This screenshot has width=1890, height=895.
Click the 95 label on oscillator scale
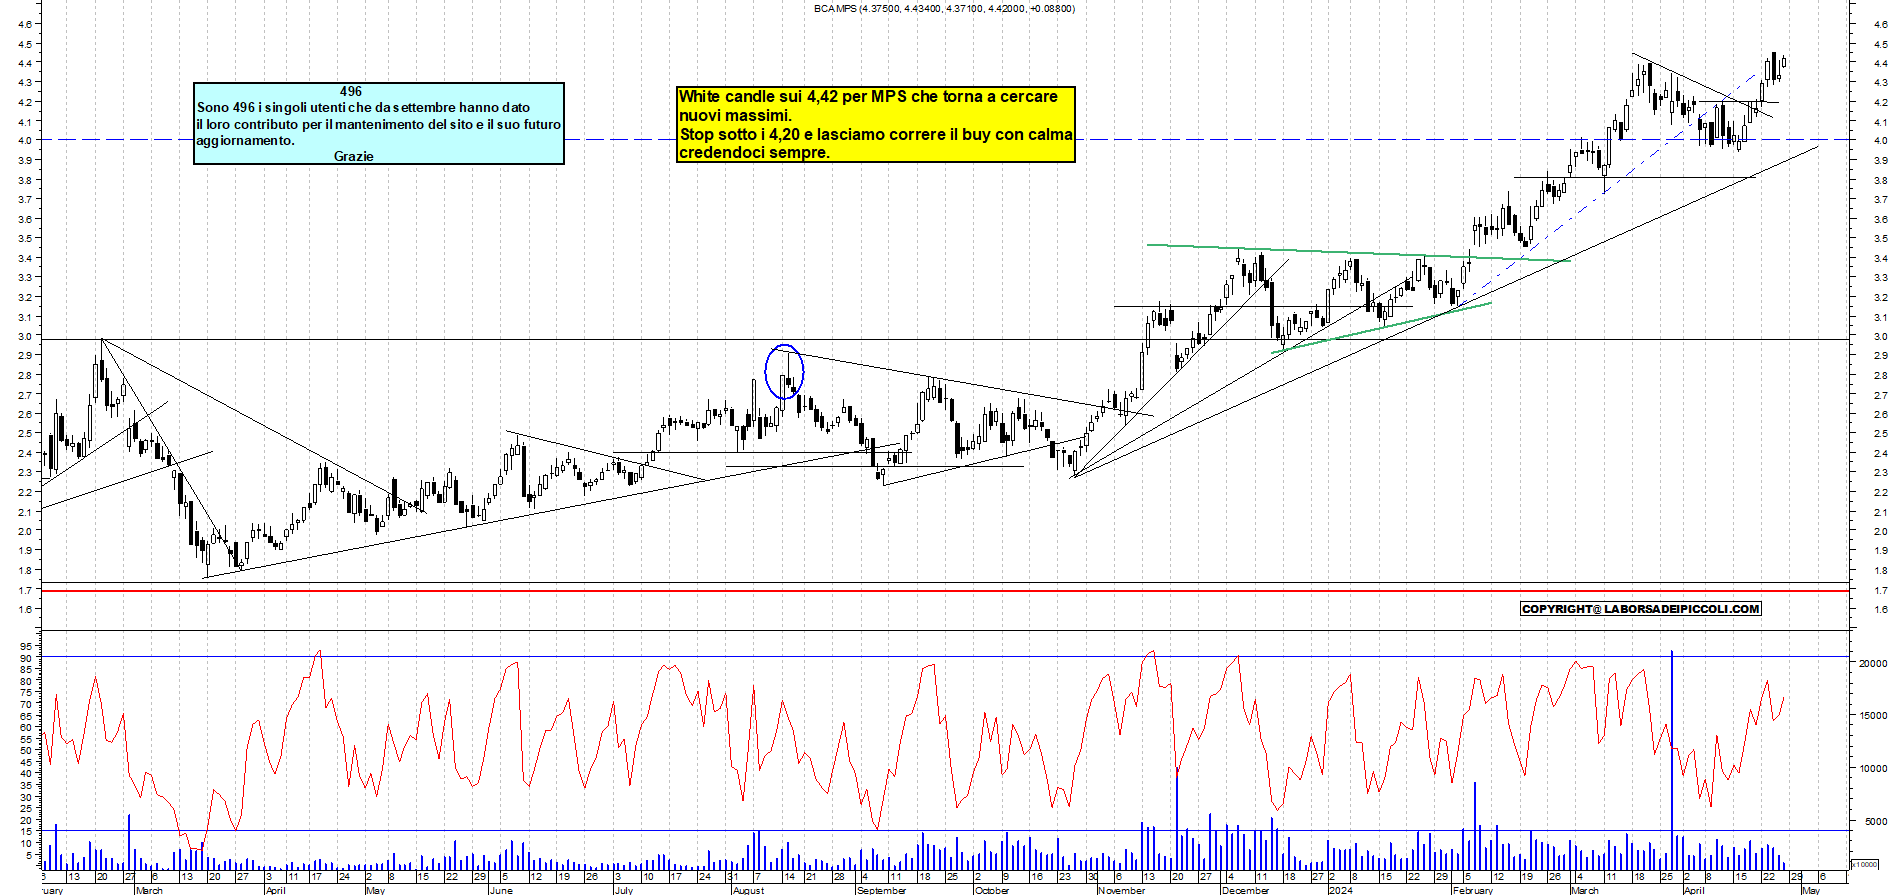[x=26, y=647]
